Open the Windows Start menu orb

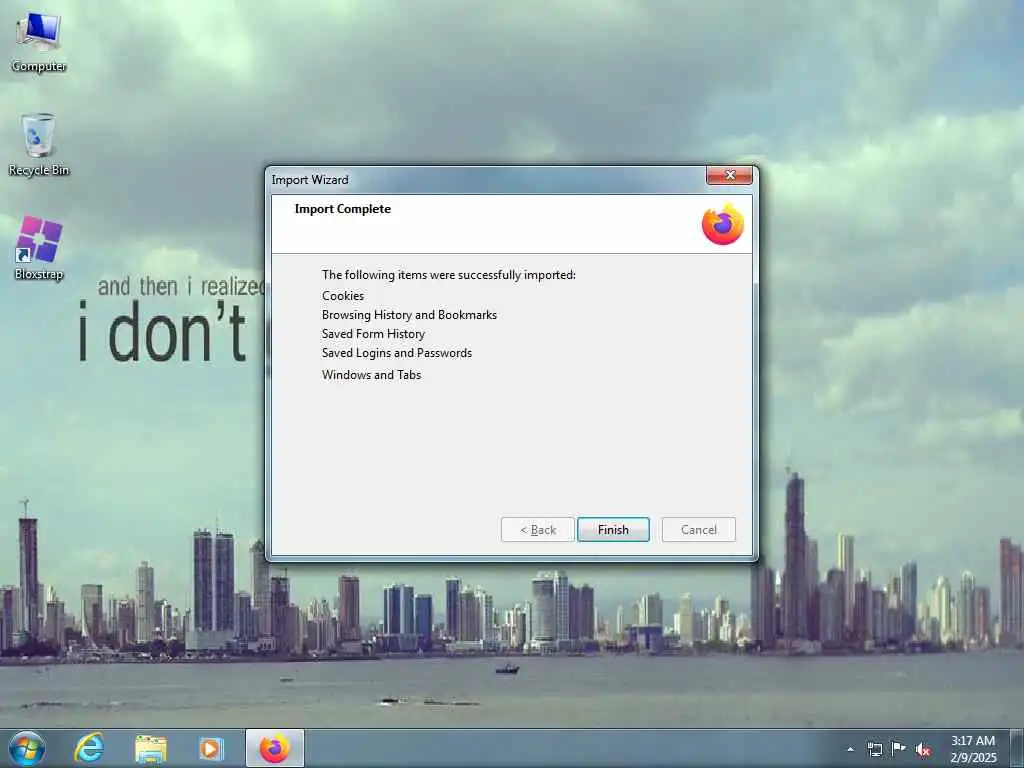click(27, 748)
